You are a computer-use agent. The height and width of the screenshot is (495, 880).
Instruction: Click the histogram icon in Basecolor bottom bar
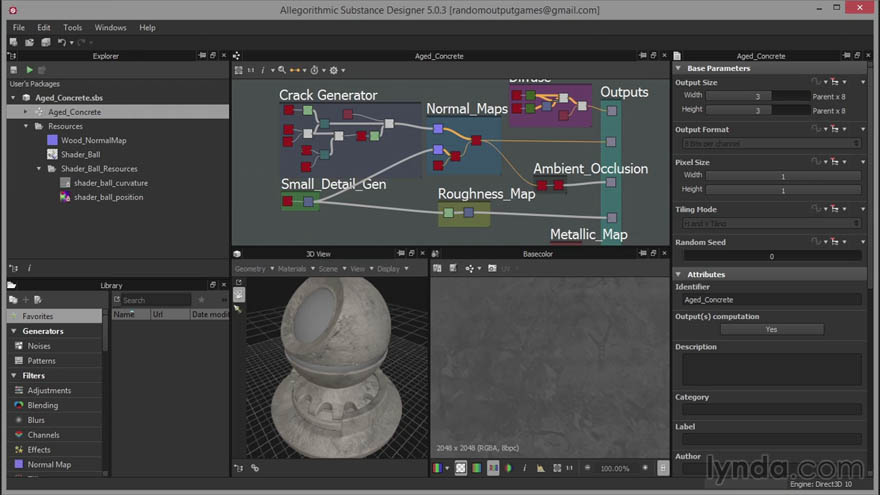point(540,468)
